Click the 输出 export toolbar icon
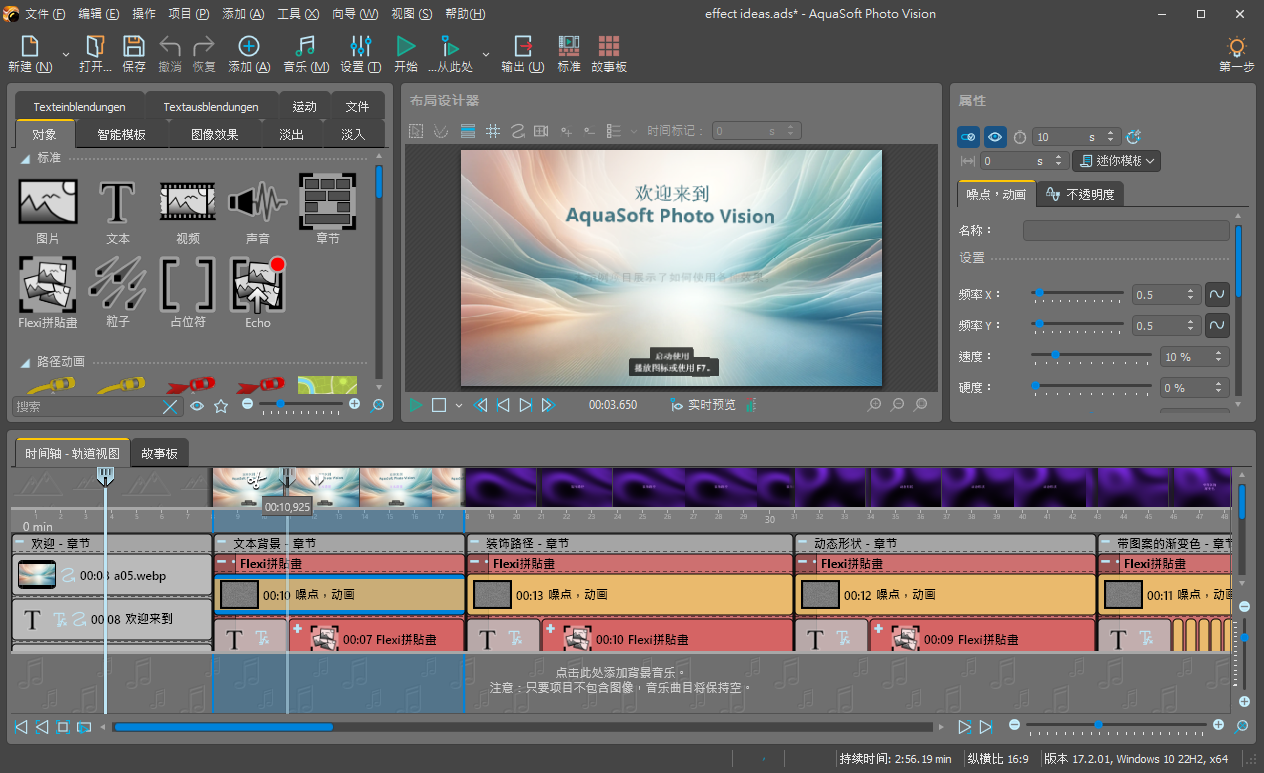Screen dimensions: 1264x773 point(522,53)
